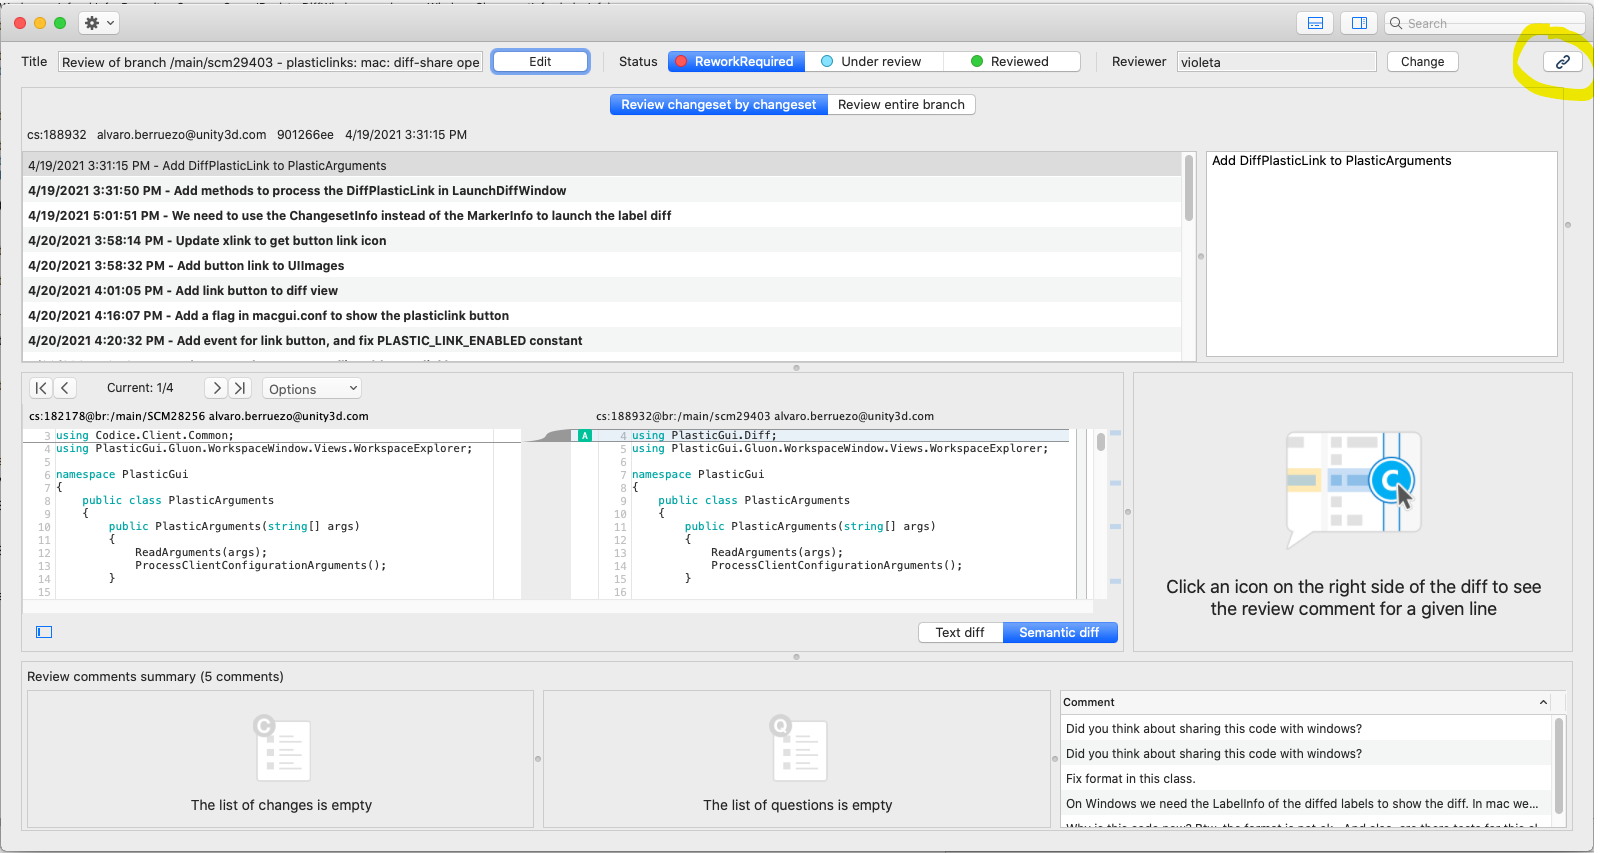
Task: Click the empty changes list icon
Action: tap(282, 748)
